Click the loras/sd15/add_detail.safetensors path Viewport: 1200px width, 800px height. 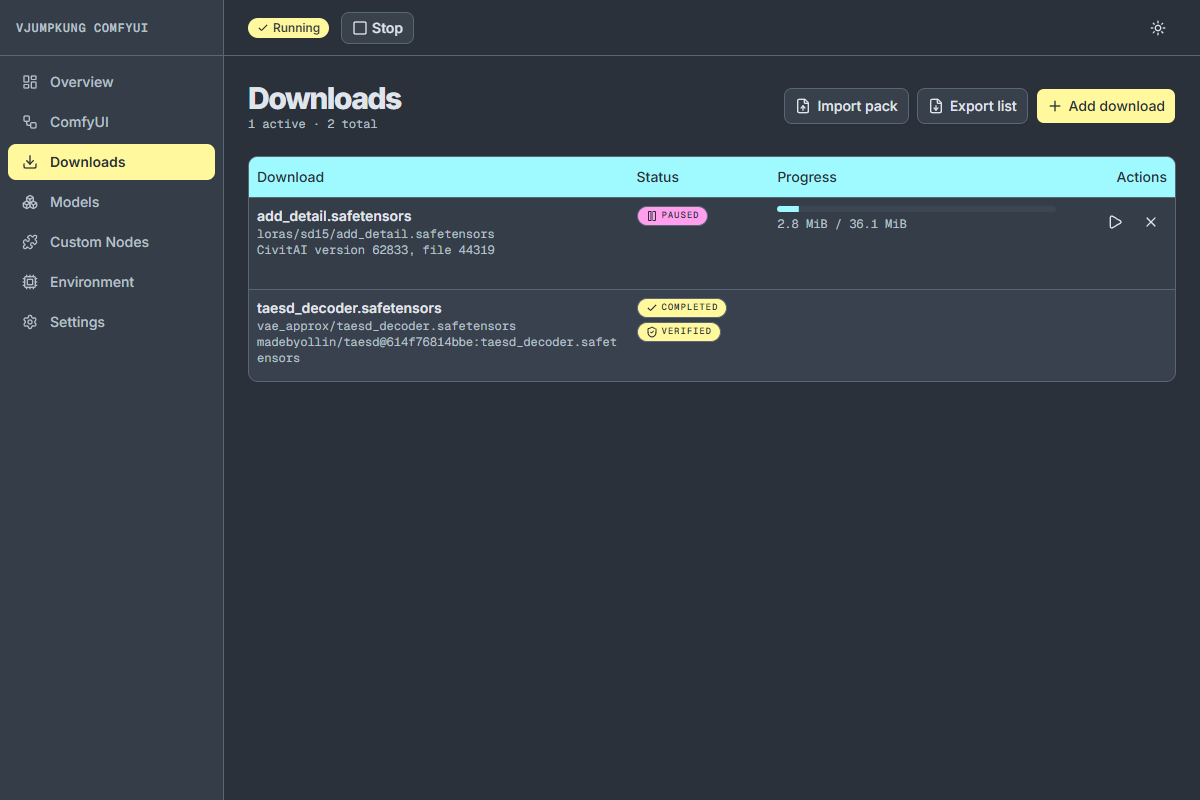tap(376, 234)
